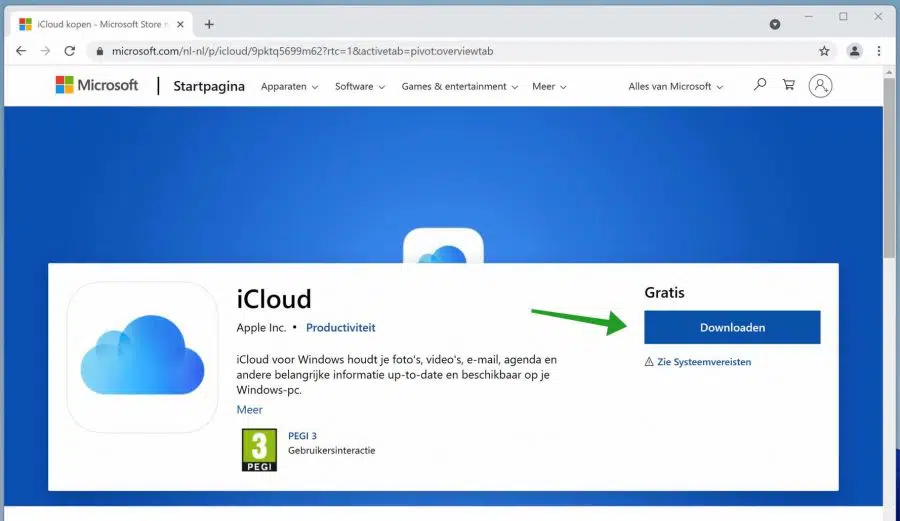Click the browser forward arrow

[45, 51]
